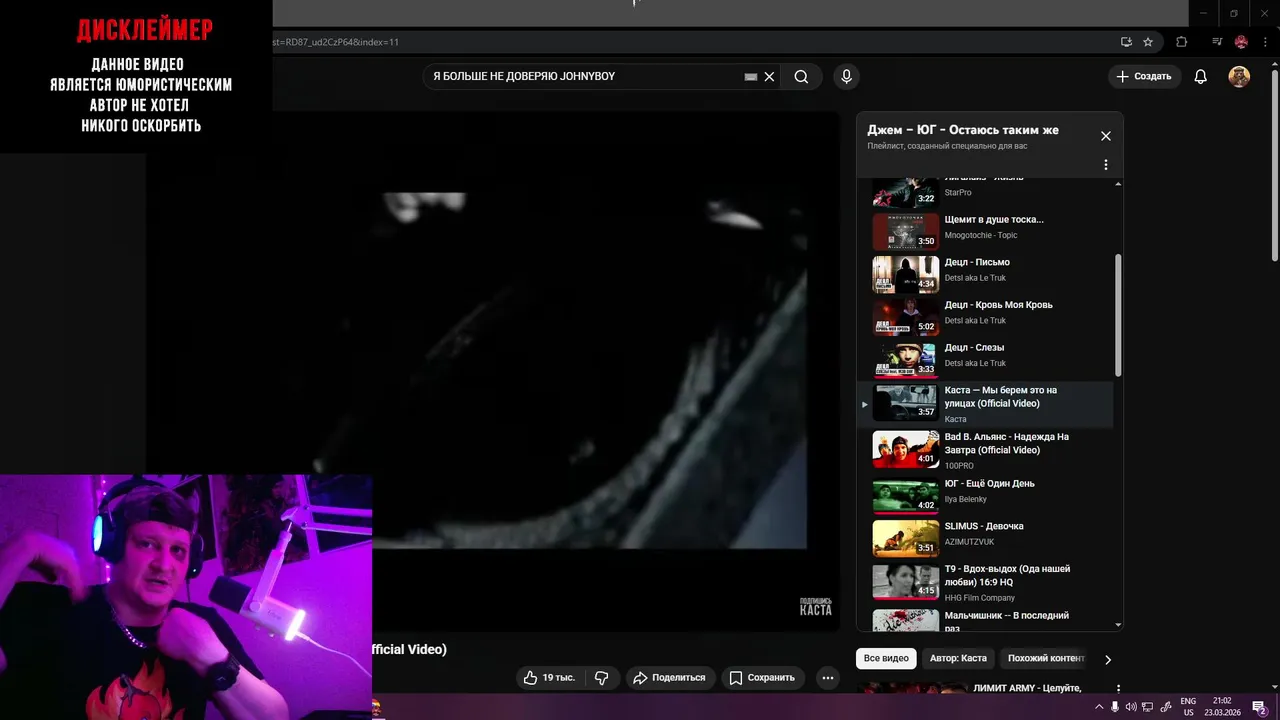Select the Автор: Каста filter chip

(958, 658)
